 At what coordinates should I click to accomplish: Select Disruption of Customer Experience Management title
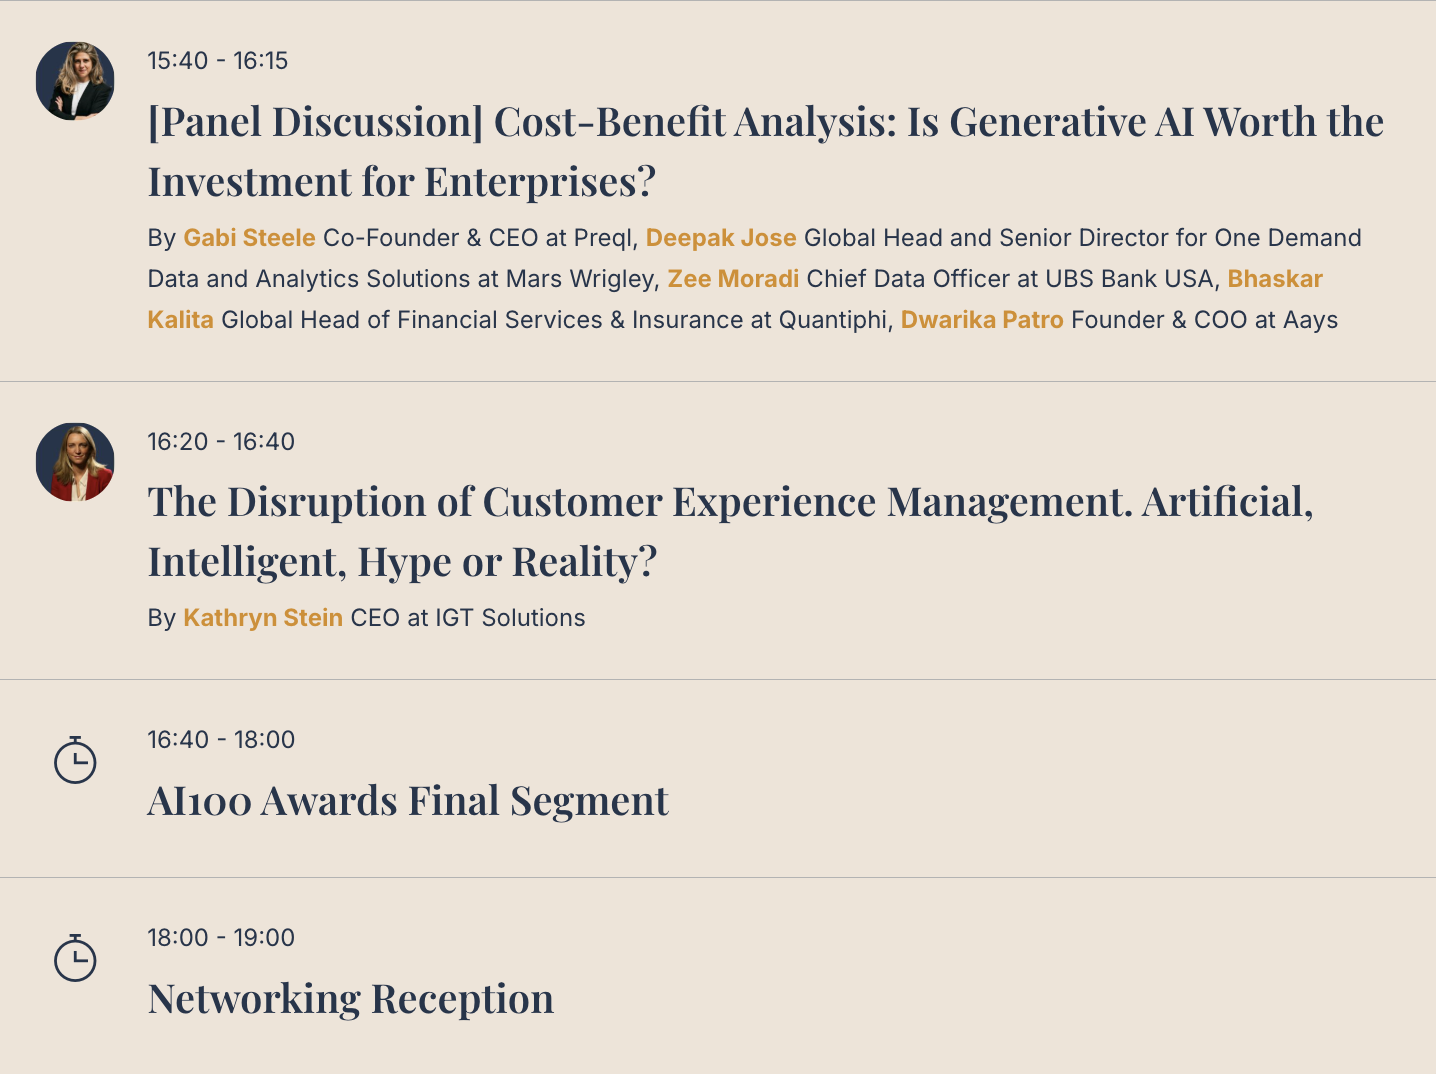731,532
